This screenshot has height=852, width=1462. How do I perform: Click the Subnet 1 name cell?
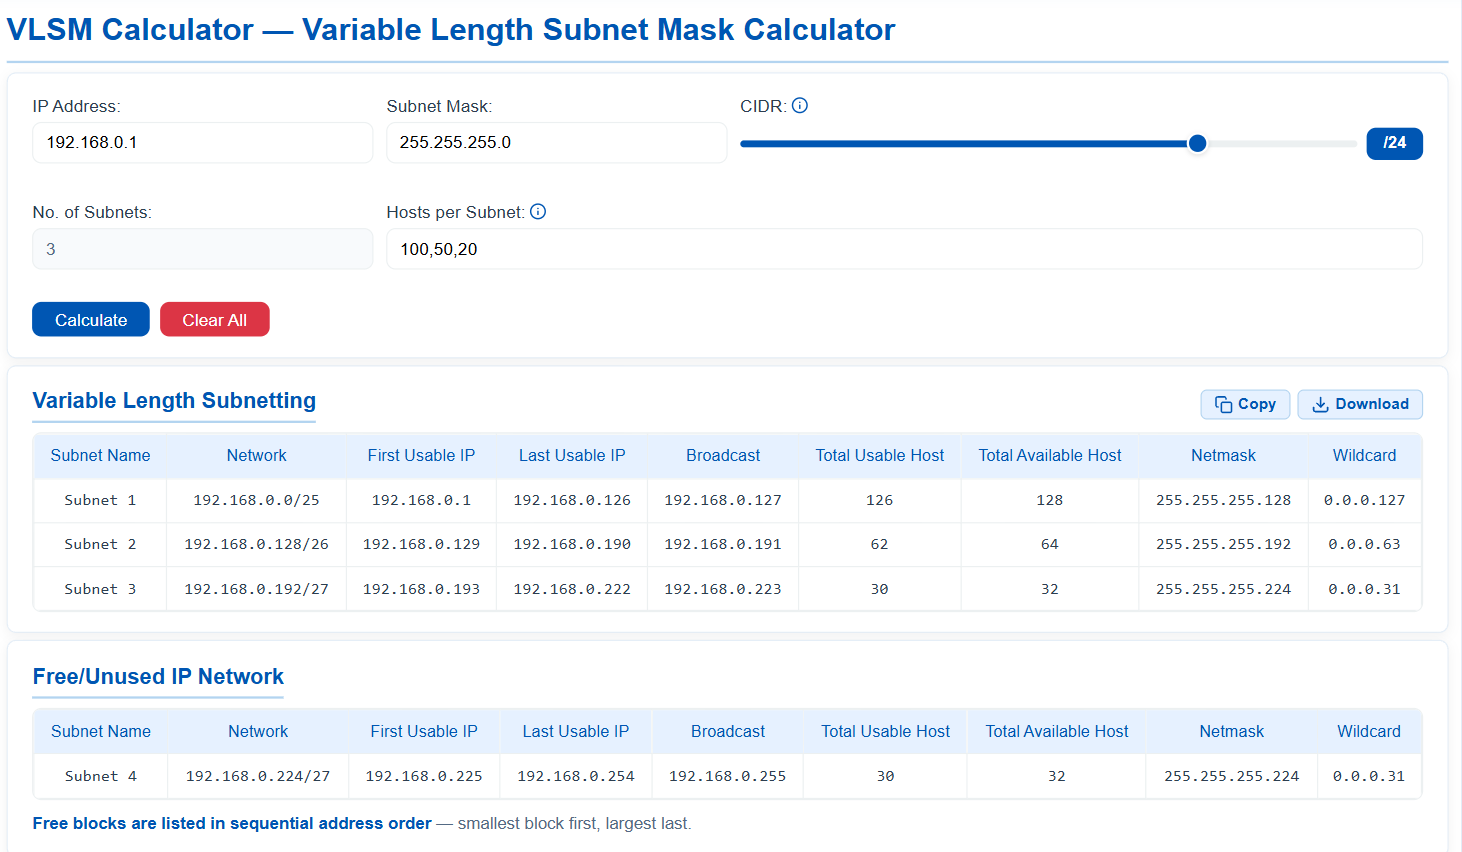click(x=100, y=500)
